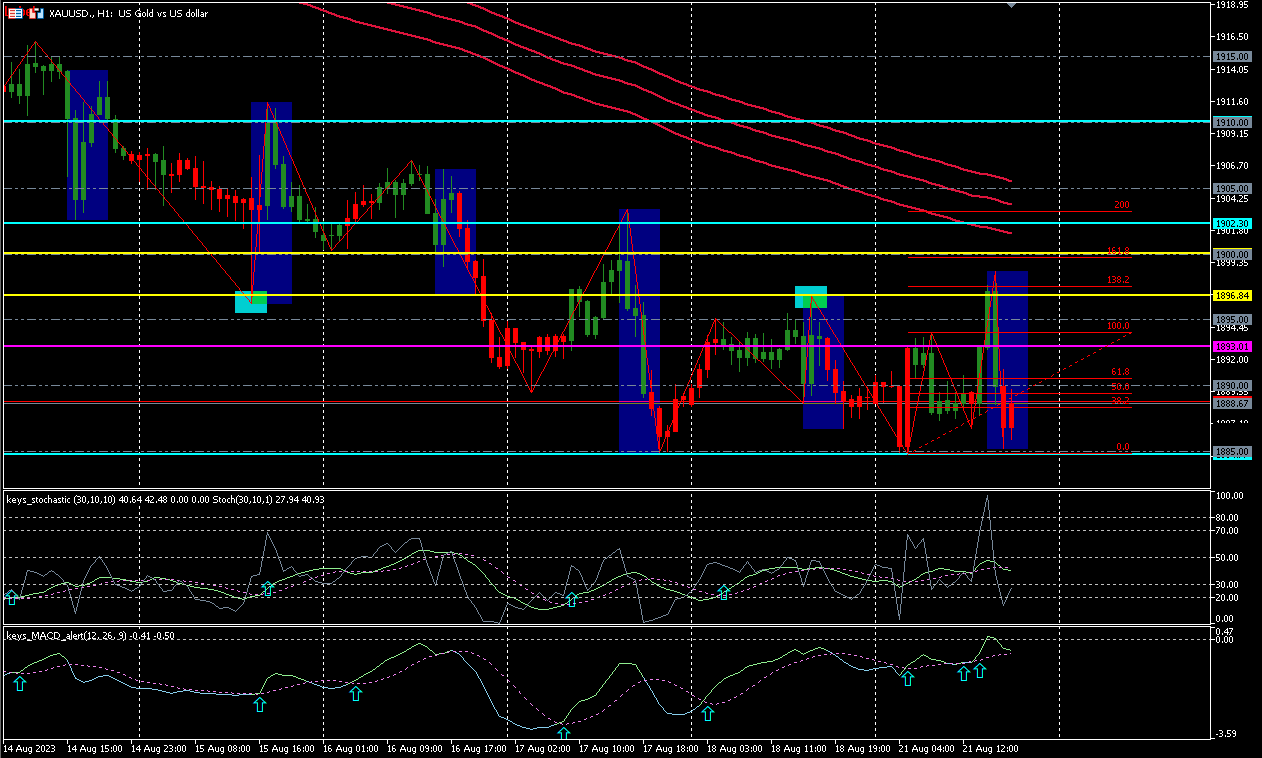Select the cyan 1902.30 price label
The width and height of the screenshot is (1262, 758).
click(x=1232, y=223)
